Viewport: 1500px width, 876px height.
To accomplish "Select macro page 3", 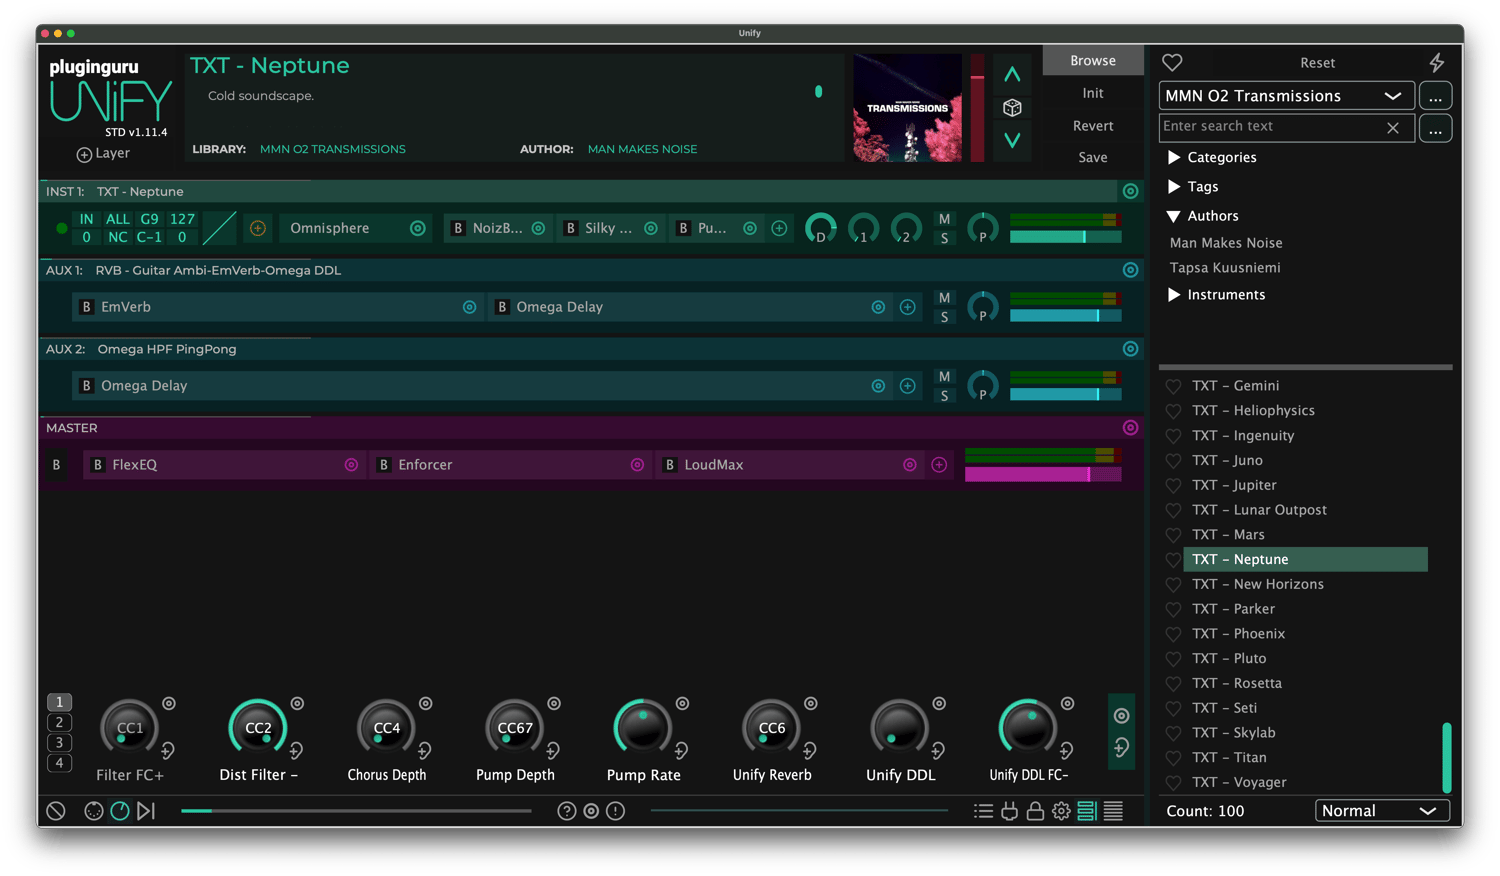I will point(59,743).
